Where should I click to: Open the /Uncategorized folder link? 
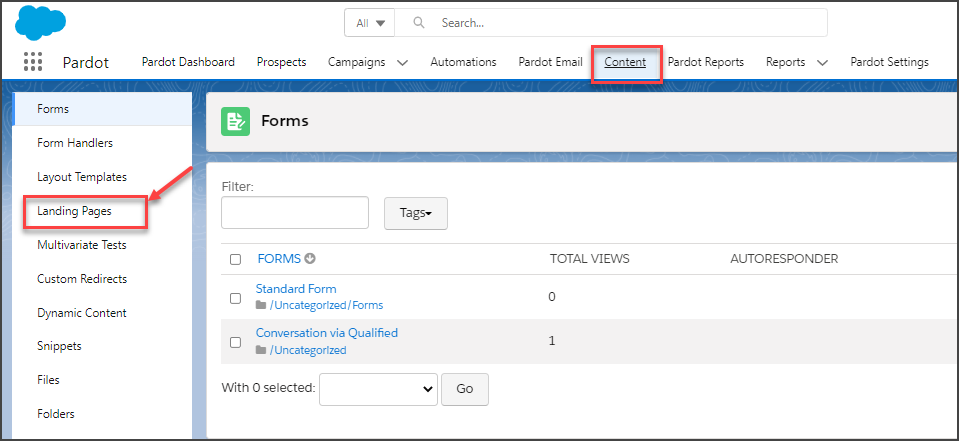pyautogui.click(x=308, y=350)
